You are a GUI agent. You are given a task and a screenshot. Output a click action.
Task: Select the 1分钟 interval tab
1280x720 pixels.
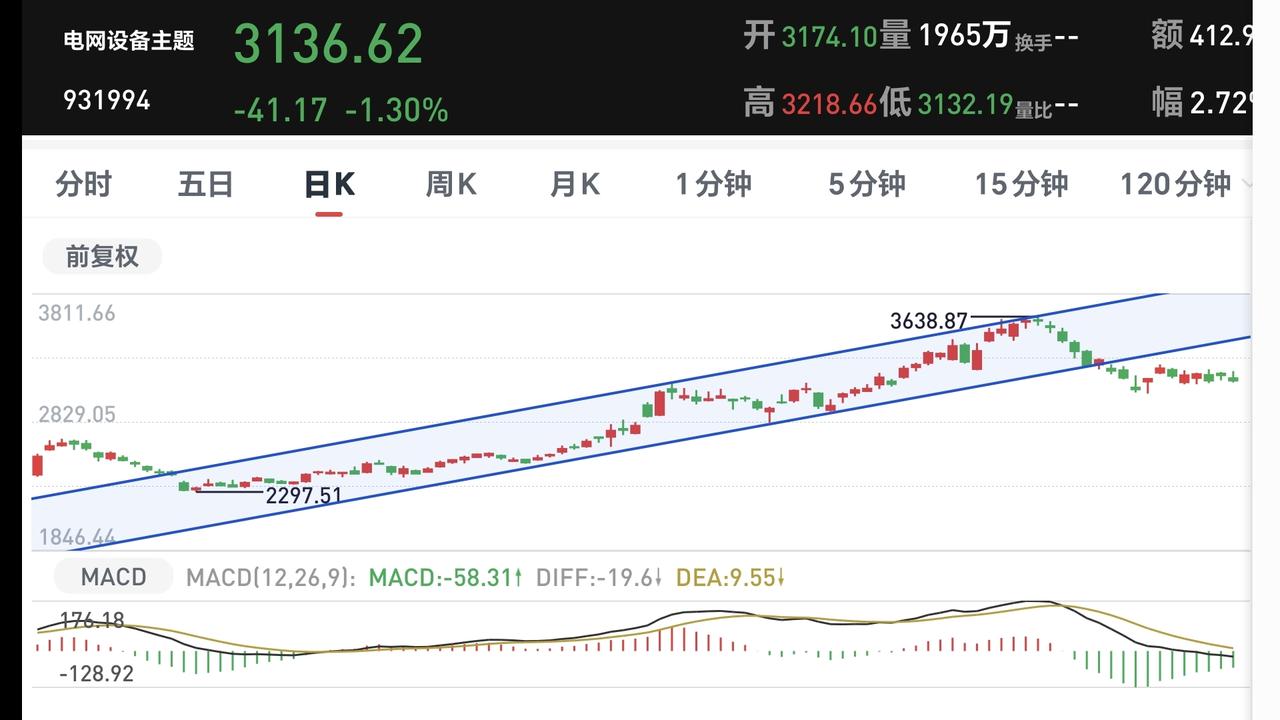coord(714,184)
